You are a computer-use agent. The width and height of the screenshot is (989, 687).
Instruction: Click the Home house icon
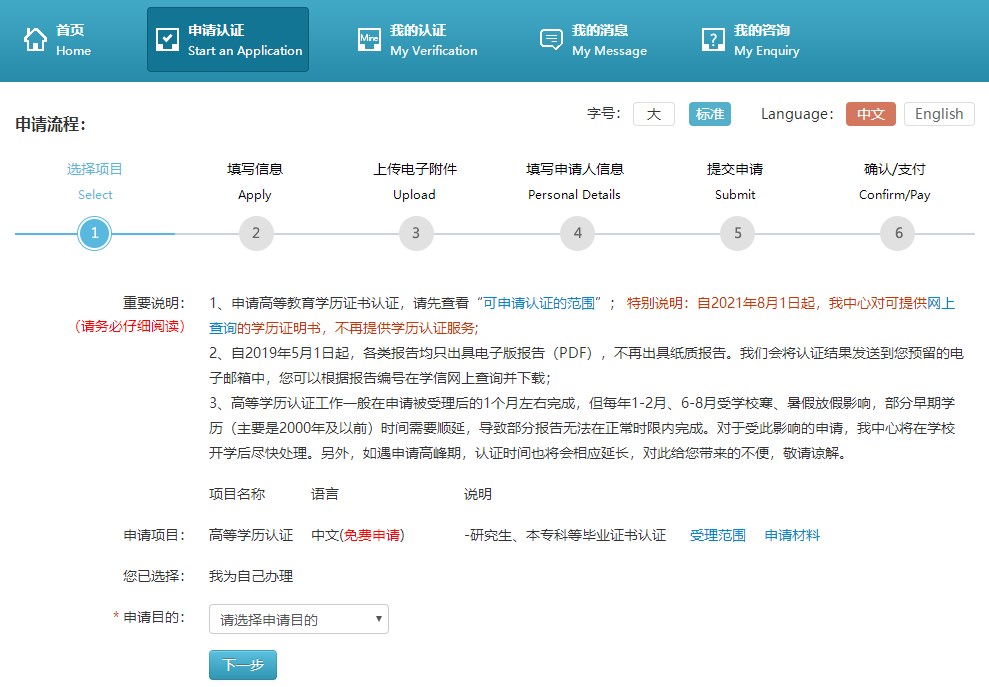(36, 40)
